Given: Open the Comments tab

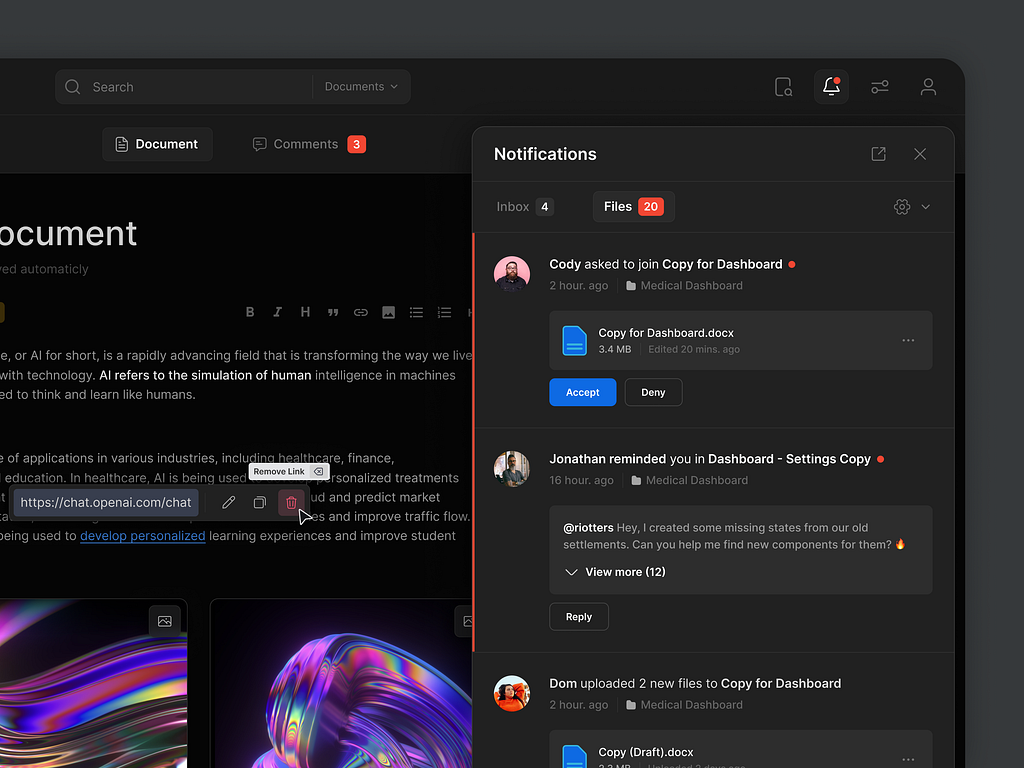Looking at the screenshot, I should pos(308,144).
